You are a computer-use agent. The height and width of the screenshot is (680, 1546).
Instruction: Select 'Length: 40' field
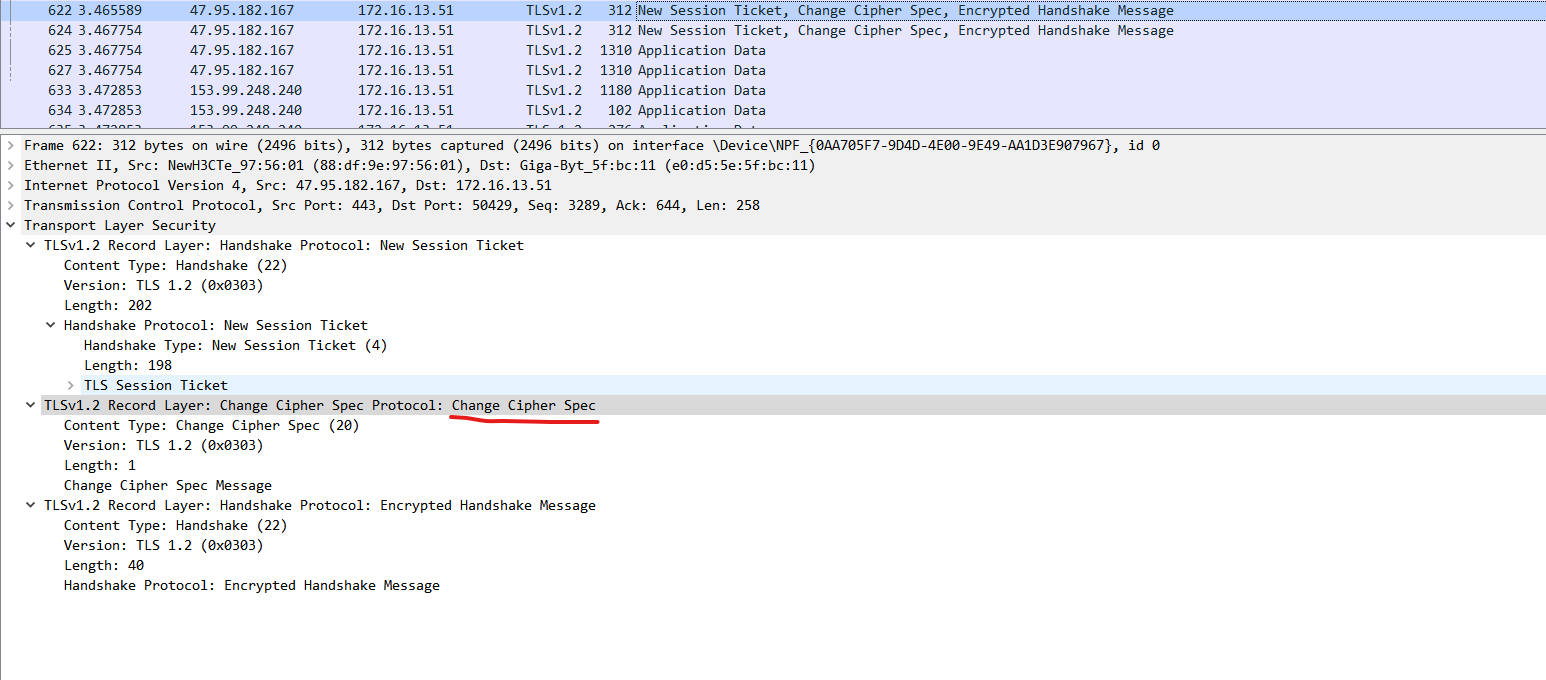click(104, 565)
